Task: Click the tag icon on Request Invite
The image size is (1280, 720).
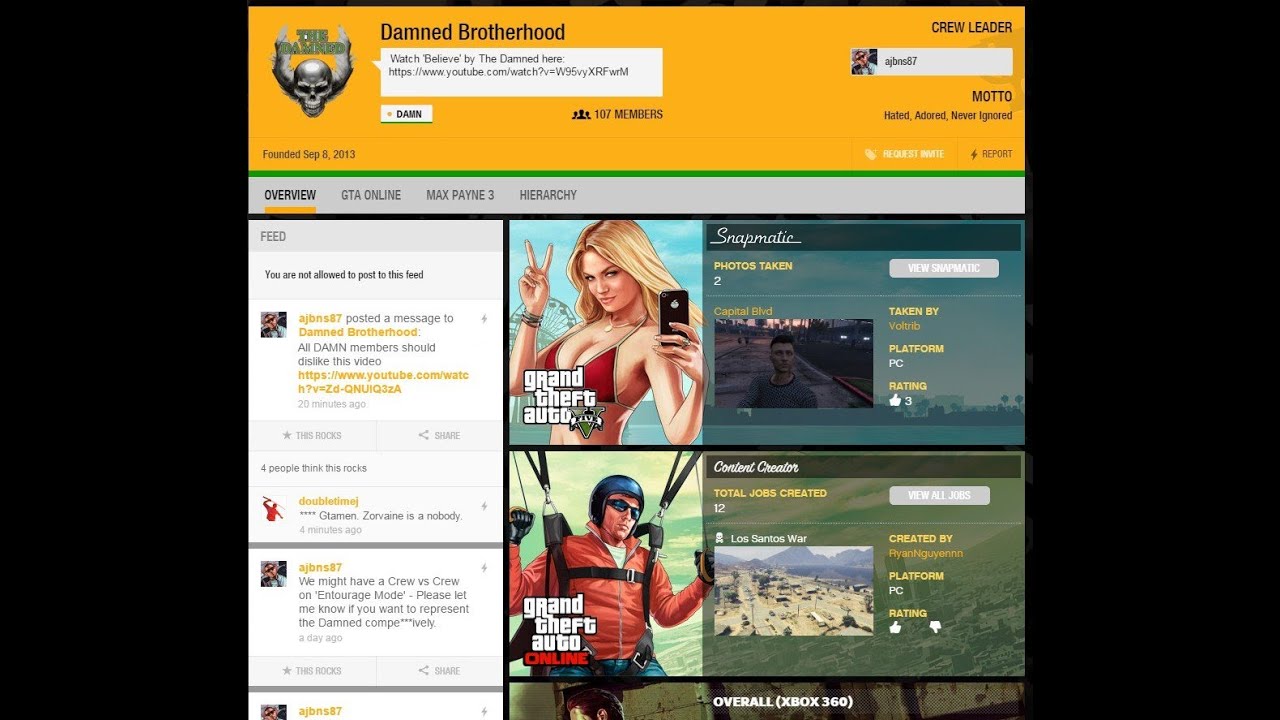Action: click(x=870, y=155)
